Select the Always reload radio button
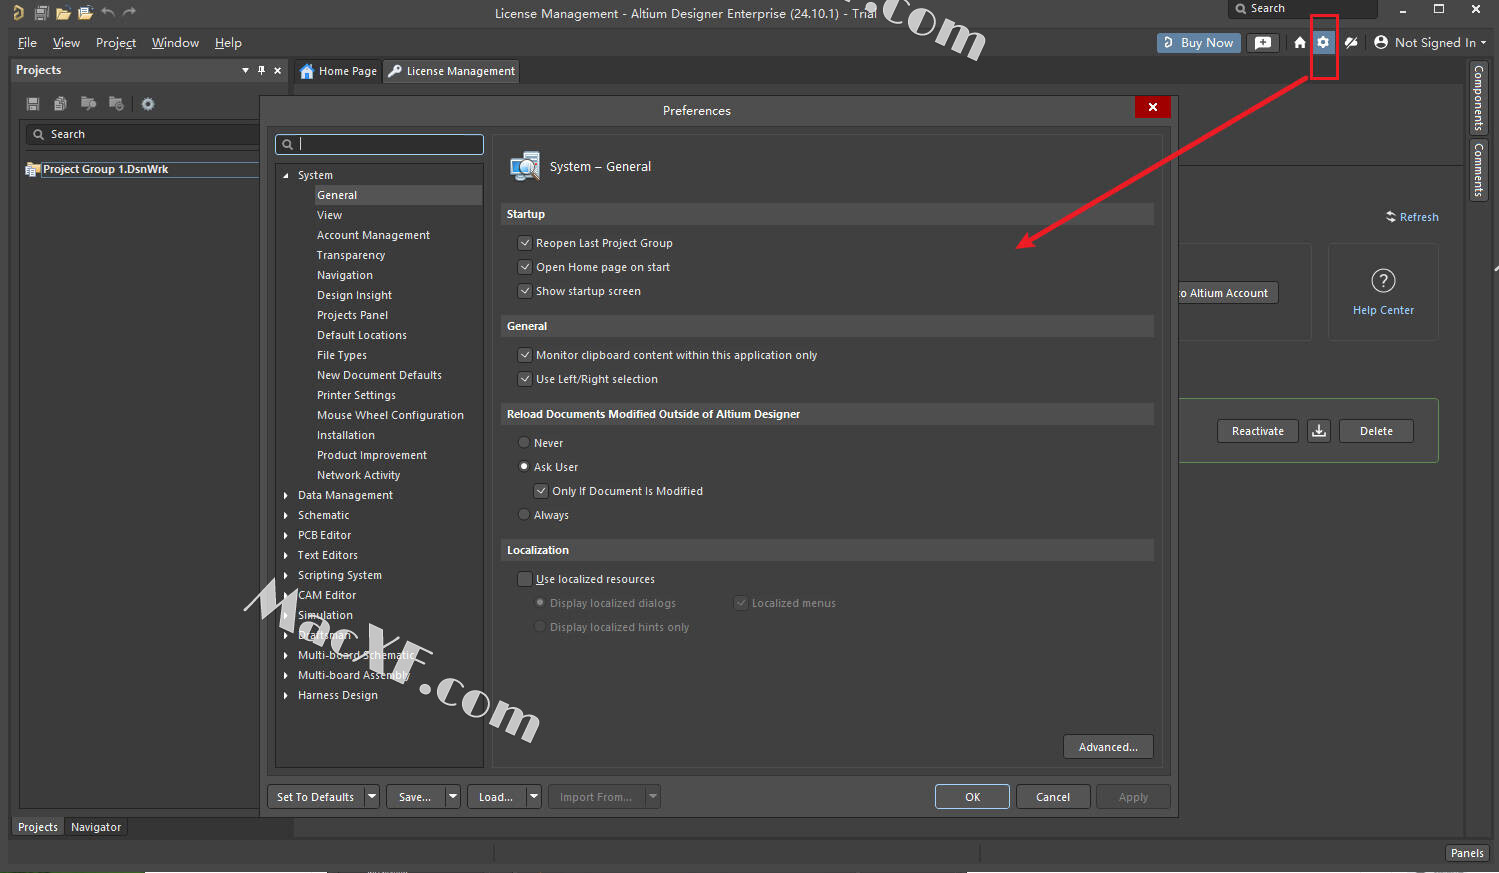The width and height of the screenshot is (1499, 873). pyautogui.click(x=524, y=515)
